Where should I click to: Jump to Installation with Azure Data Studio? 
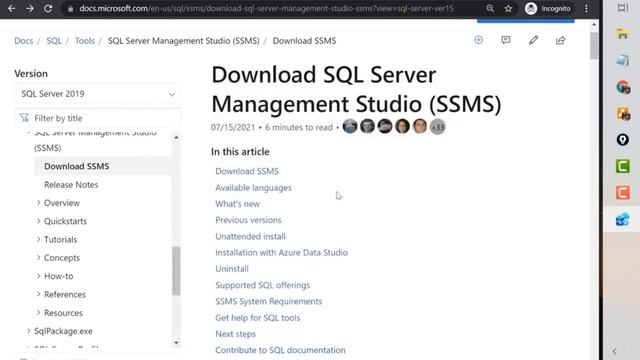[282, 253]
